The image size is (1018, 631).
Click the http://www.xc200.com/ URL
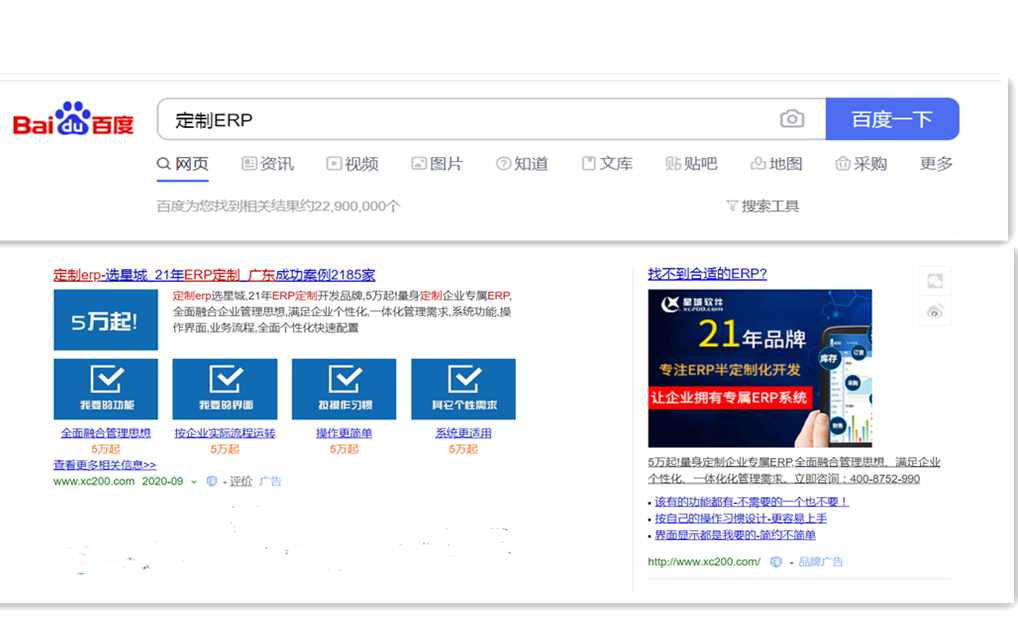click(x=704, y=562)
